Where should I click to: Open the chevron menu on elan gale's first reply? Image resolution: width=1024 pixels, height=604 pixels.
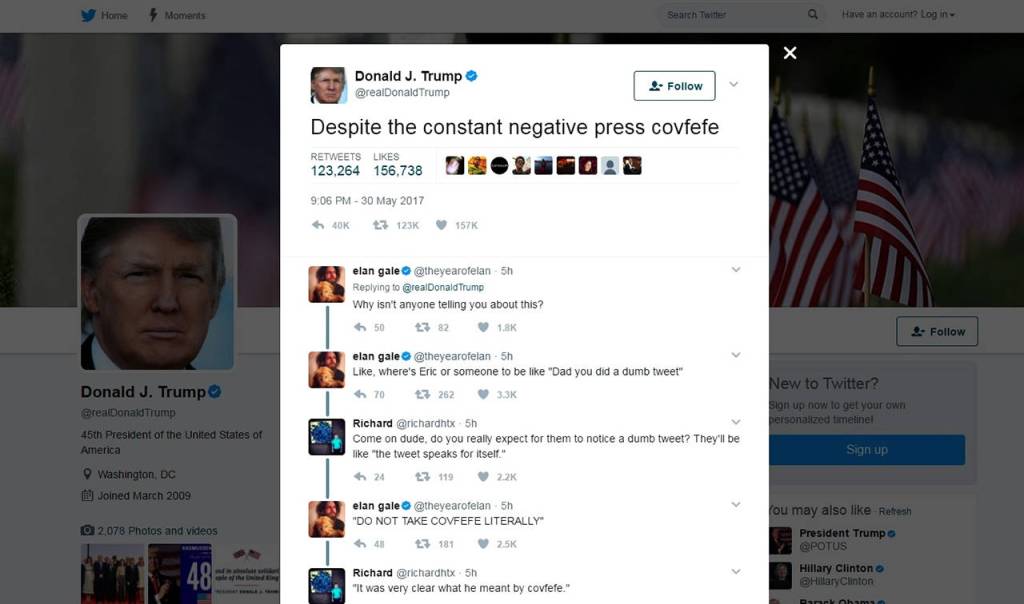click(736, 270)
